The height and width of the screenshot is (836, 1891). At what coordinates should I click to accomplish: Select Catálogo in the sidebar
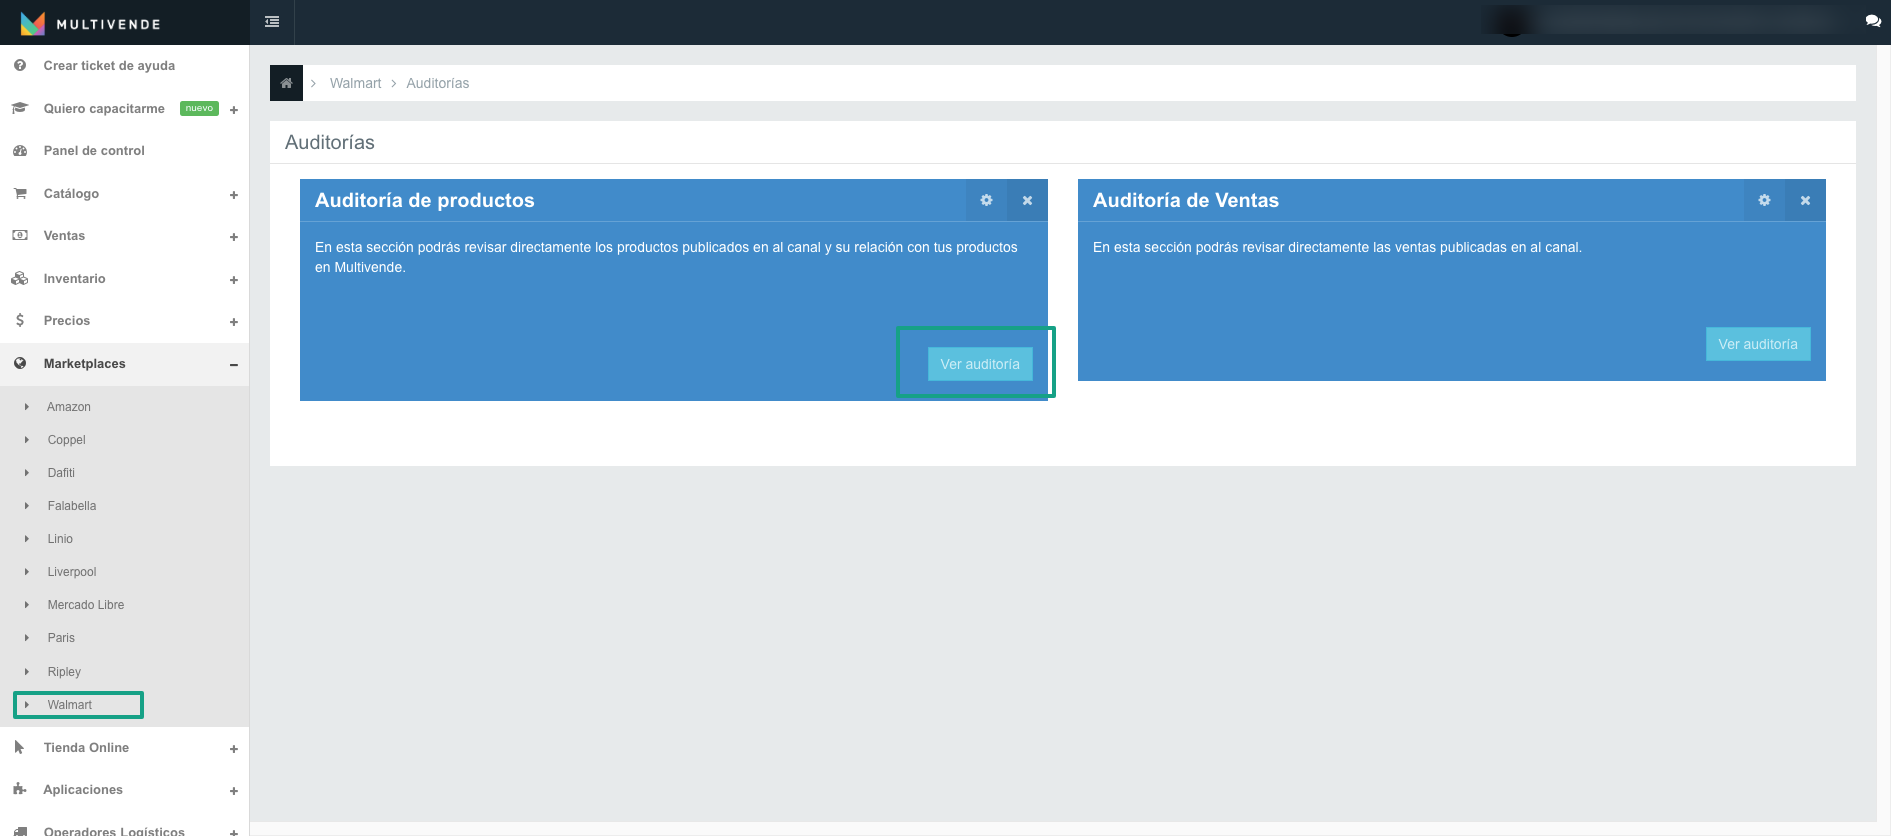[x=71, y=193]
